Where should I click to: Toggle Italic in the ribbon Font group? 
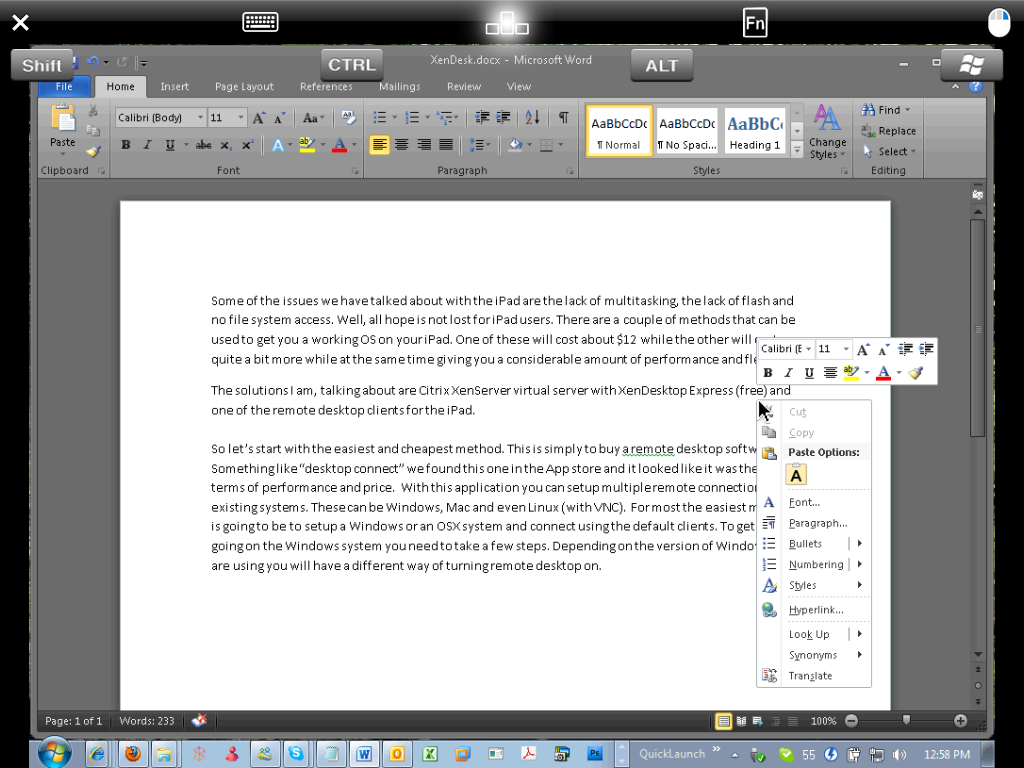148,145
